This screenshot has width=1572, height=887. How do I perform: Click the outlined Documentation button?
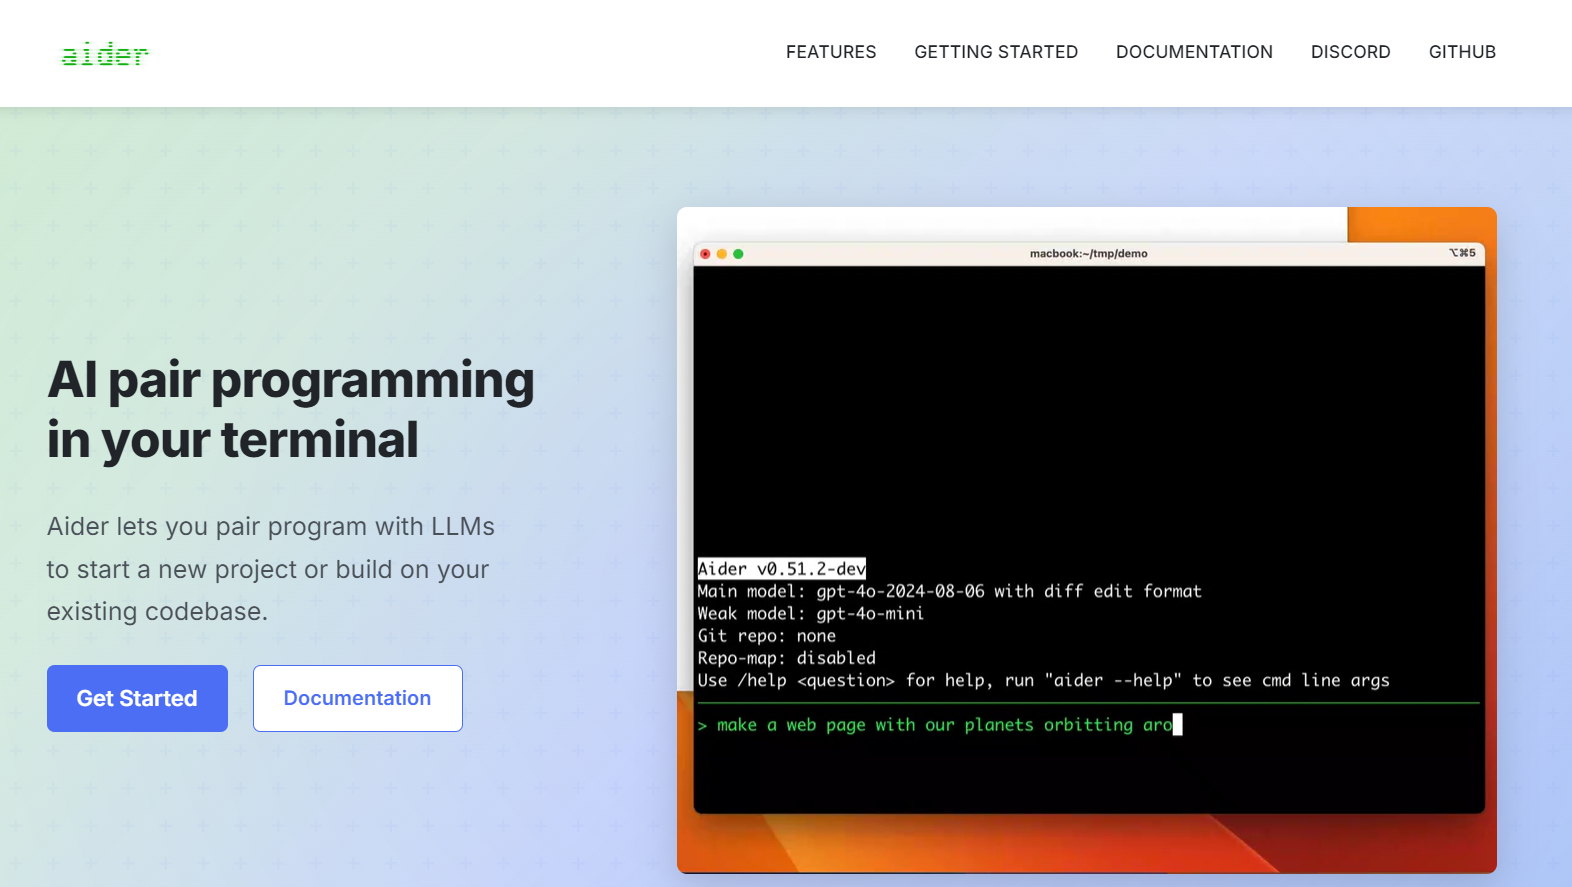357,698
